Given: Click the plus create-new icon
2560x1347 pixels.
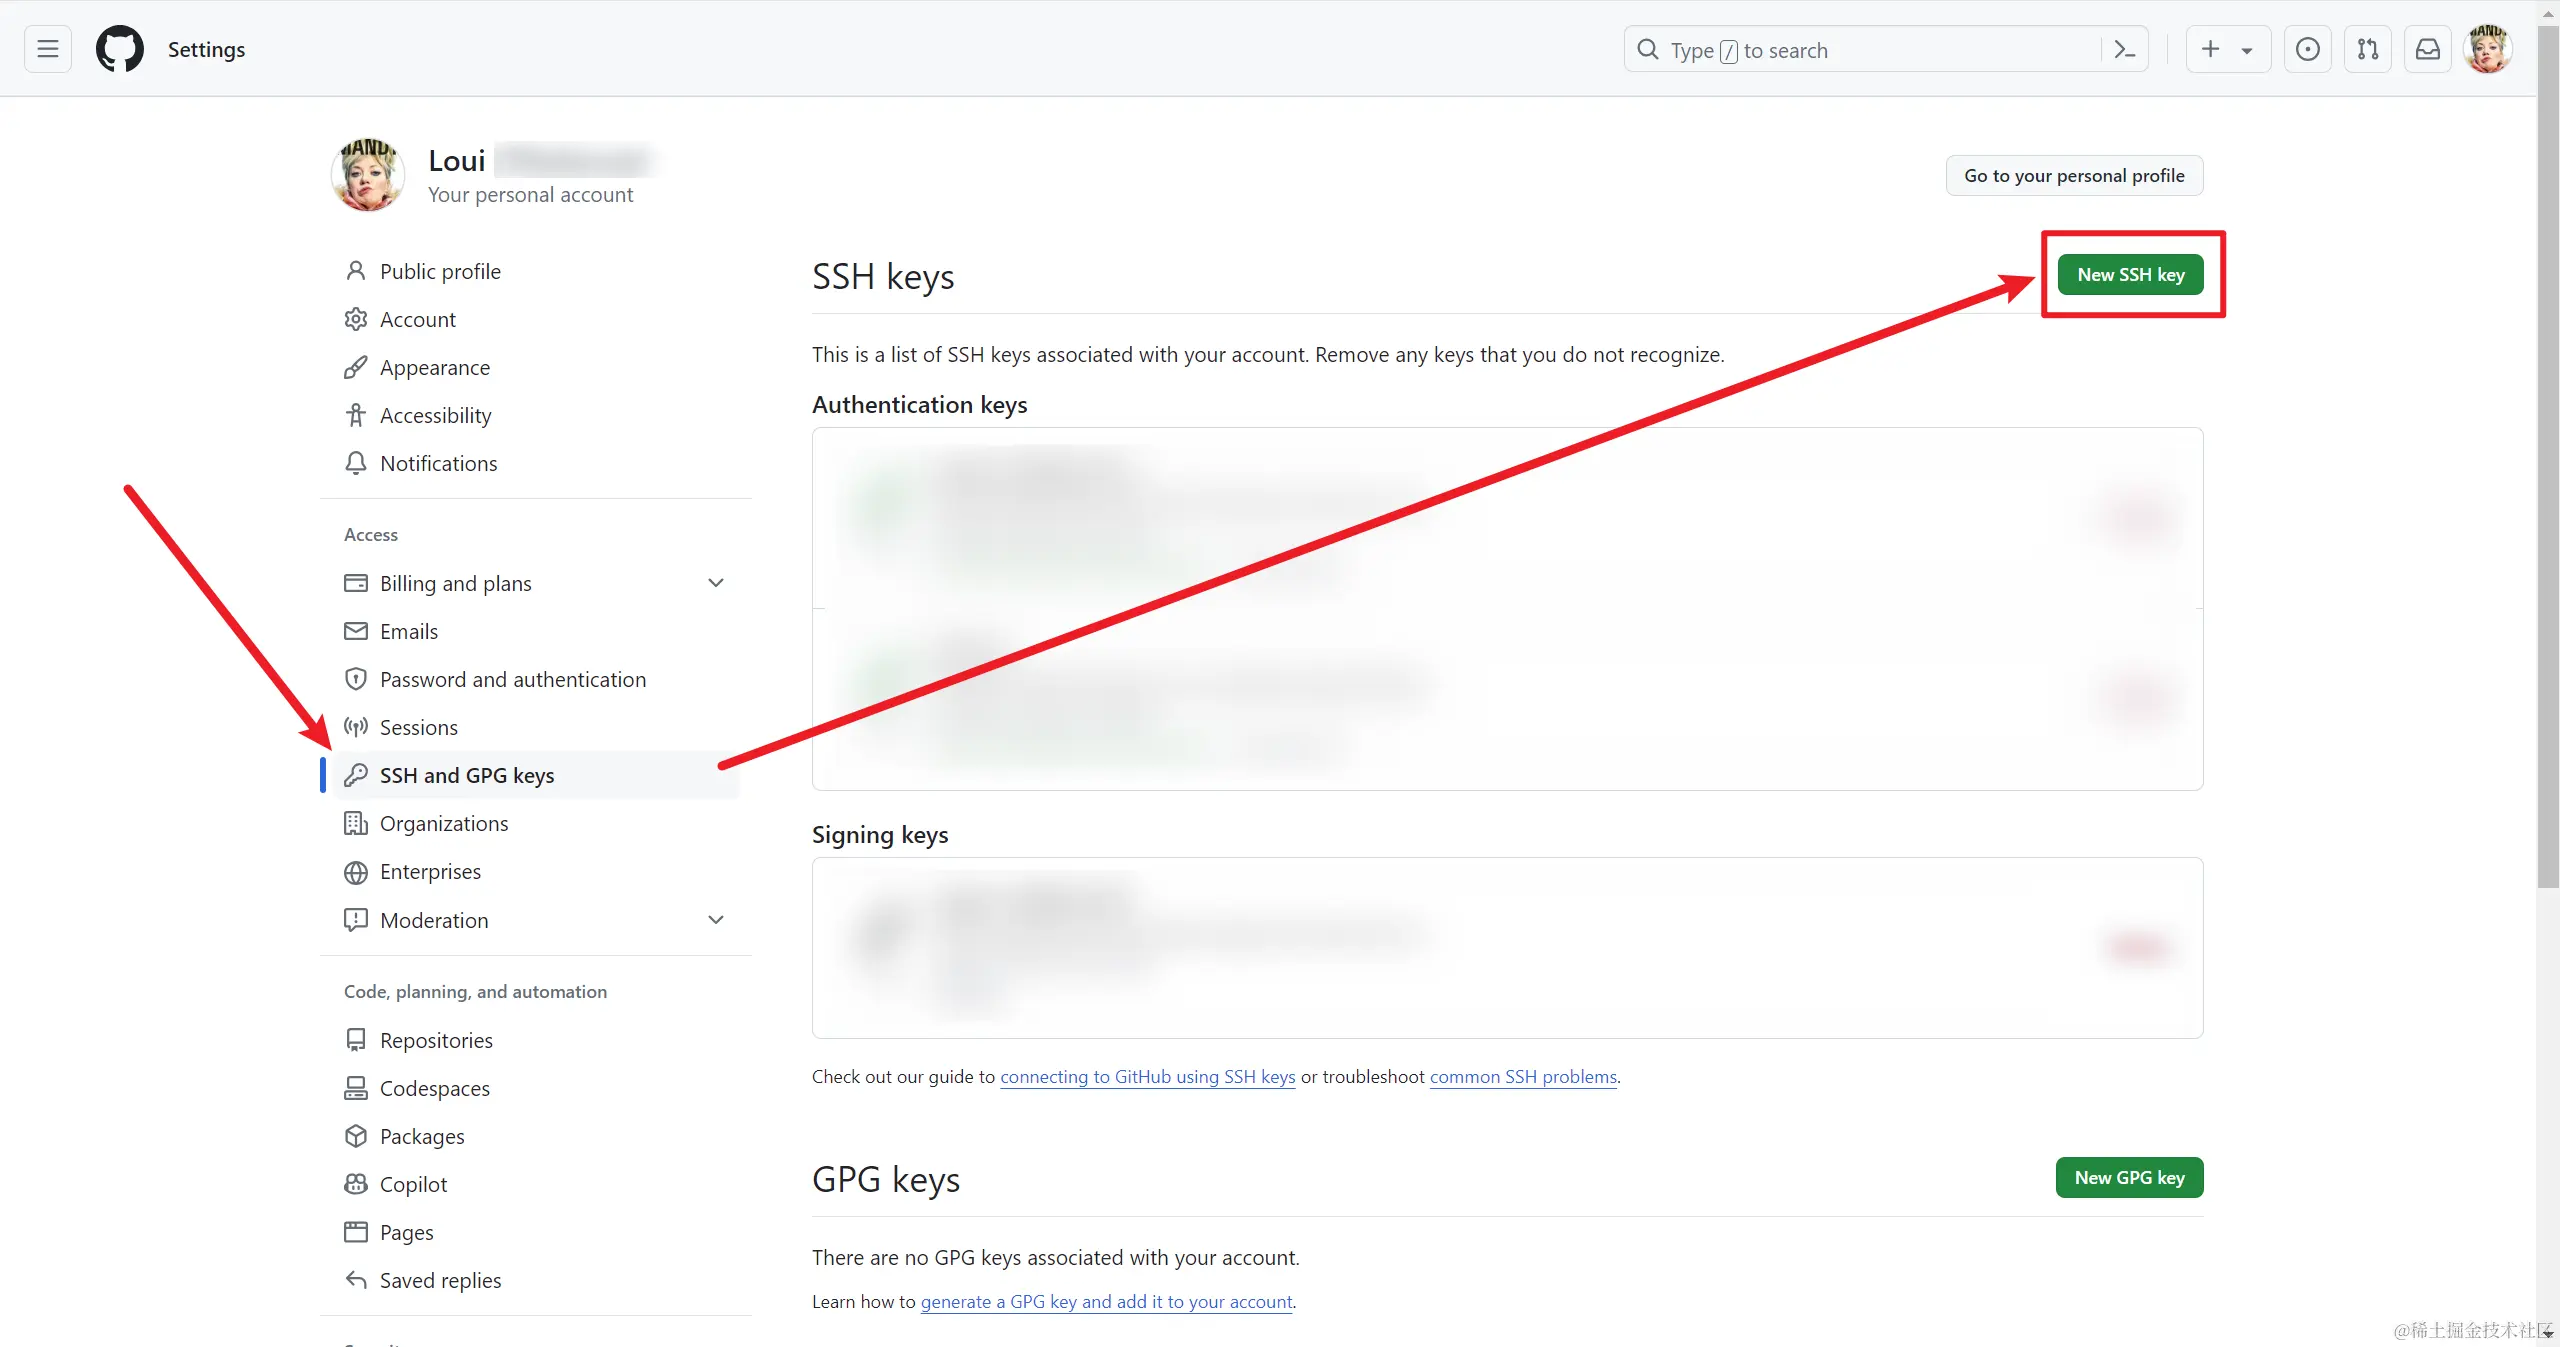Looking at the screenshot, I should click(2211, 49).
